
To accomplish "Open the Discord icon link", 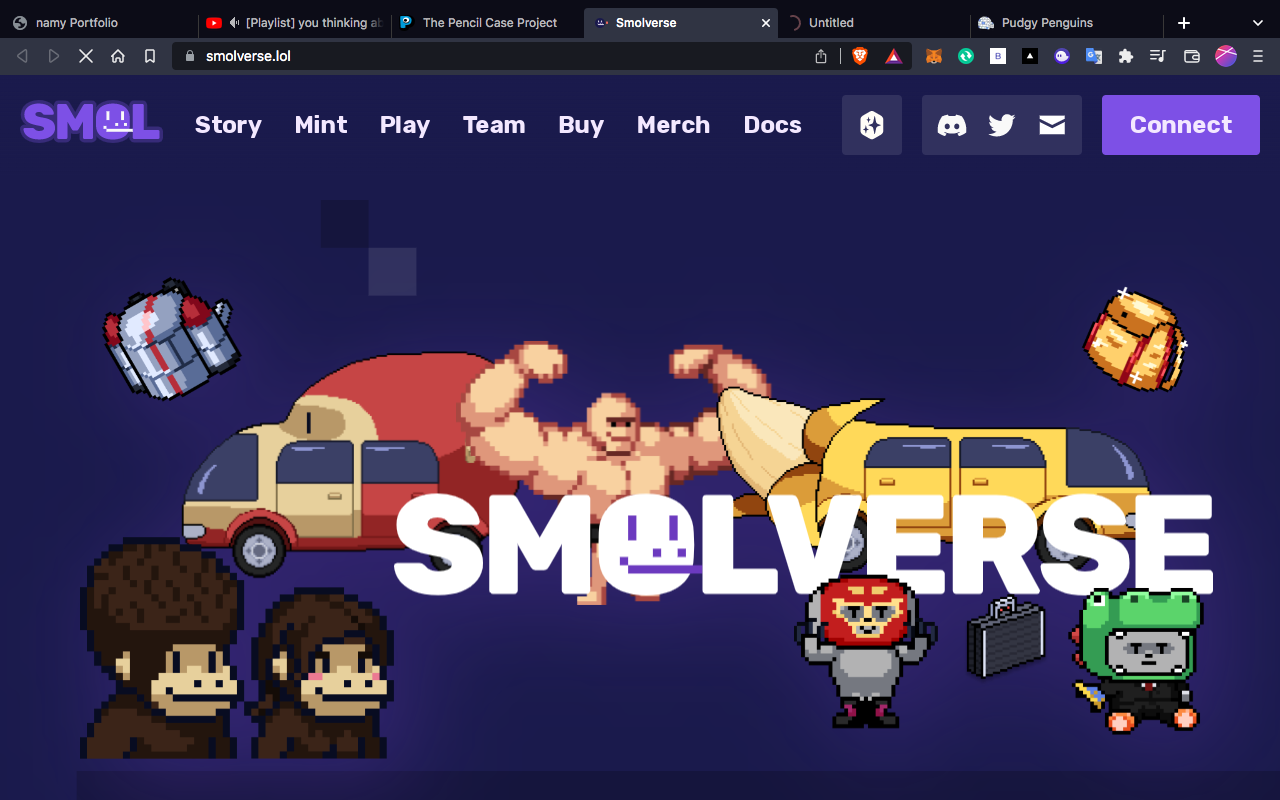I will click(x=952, y=125).
